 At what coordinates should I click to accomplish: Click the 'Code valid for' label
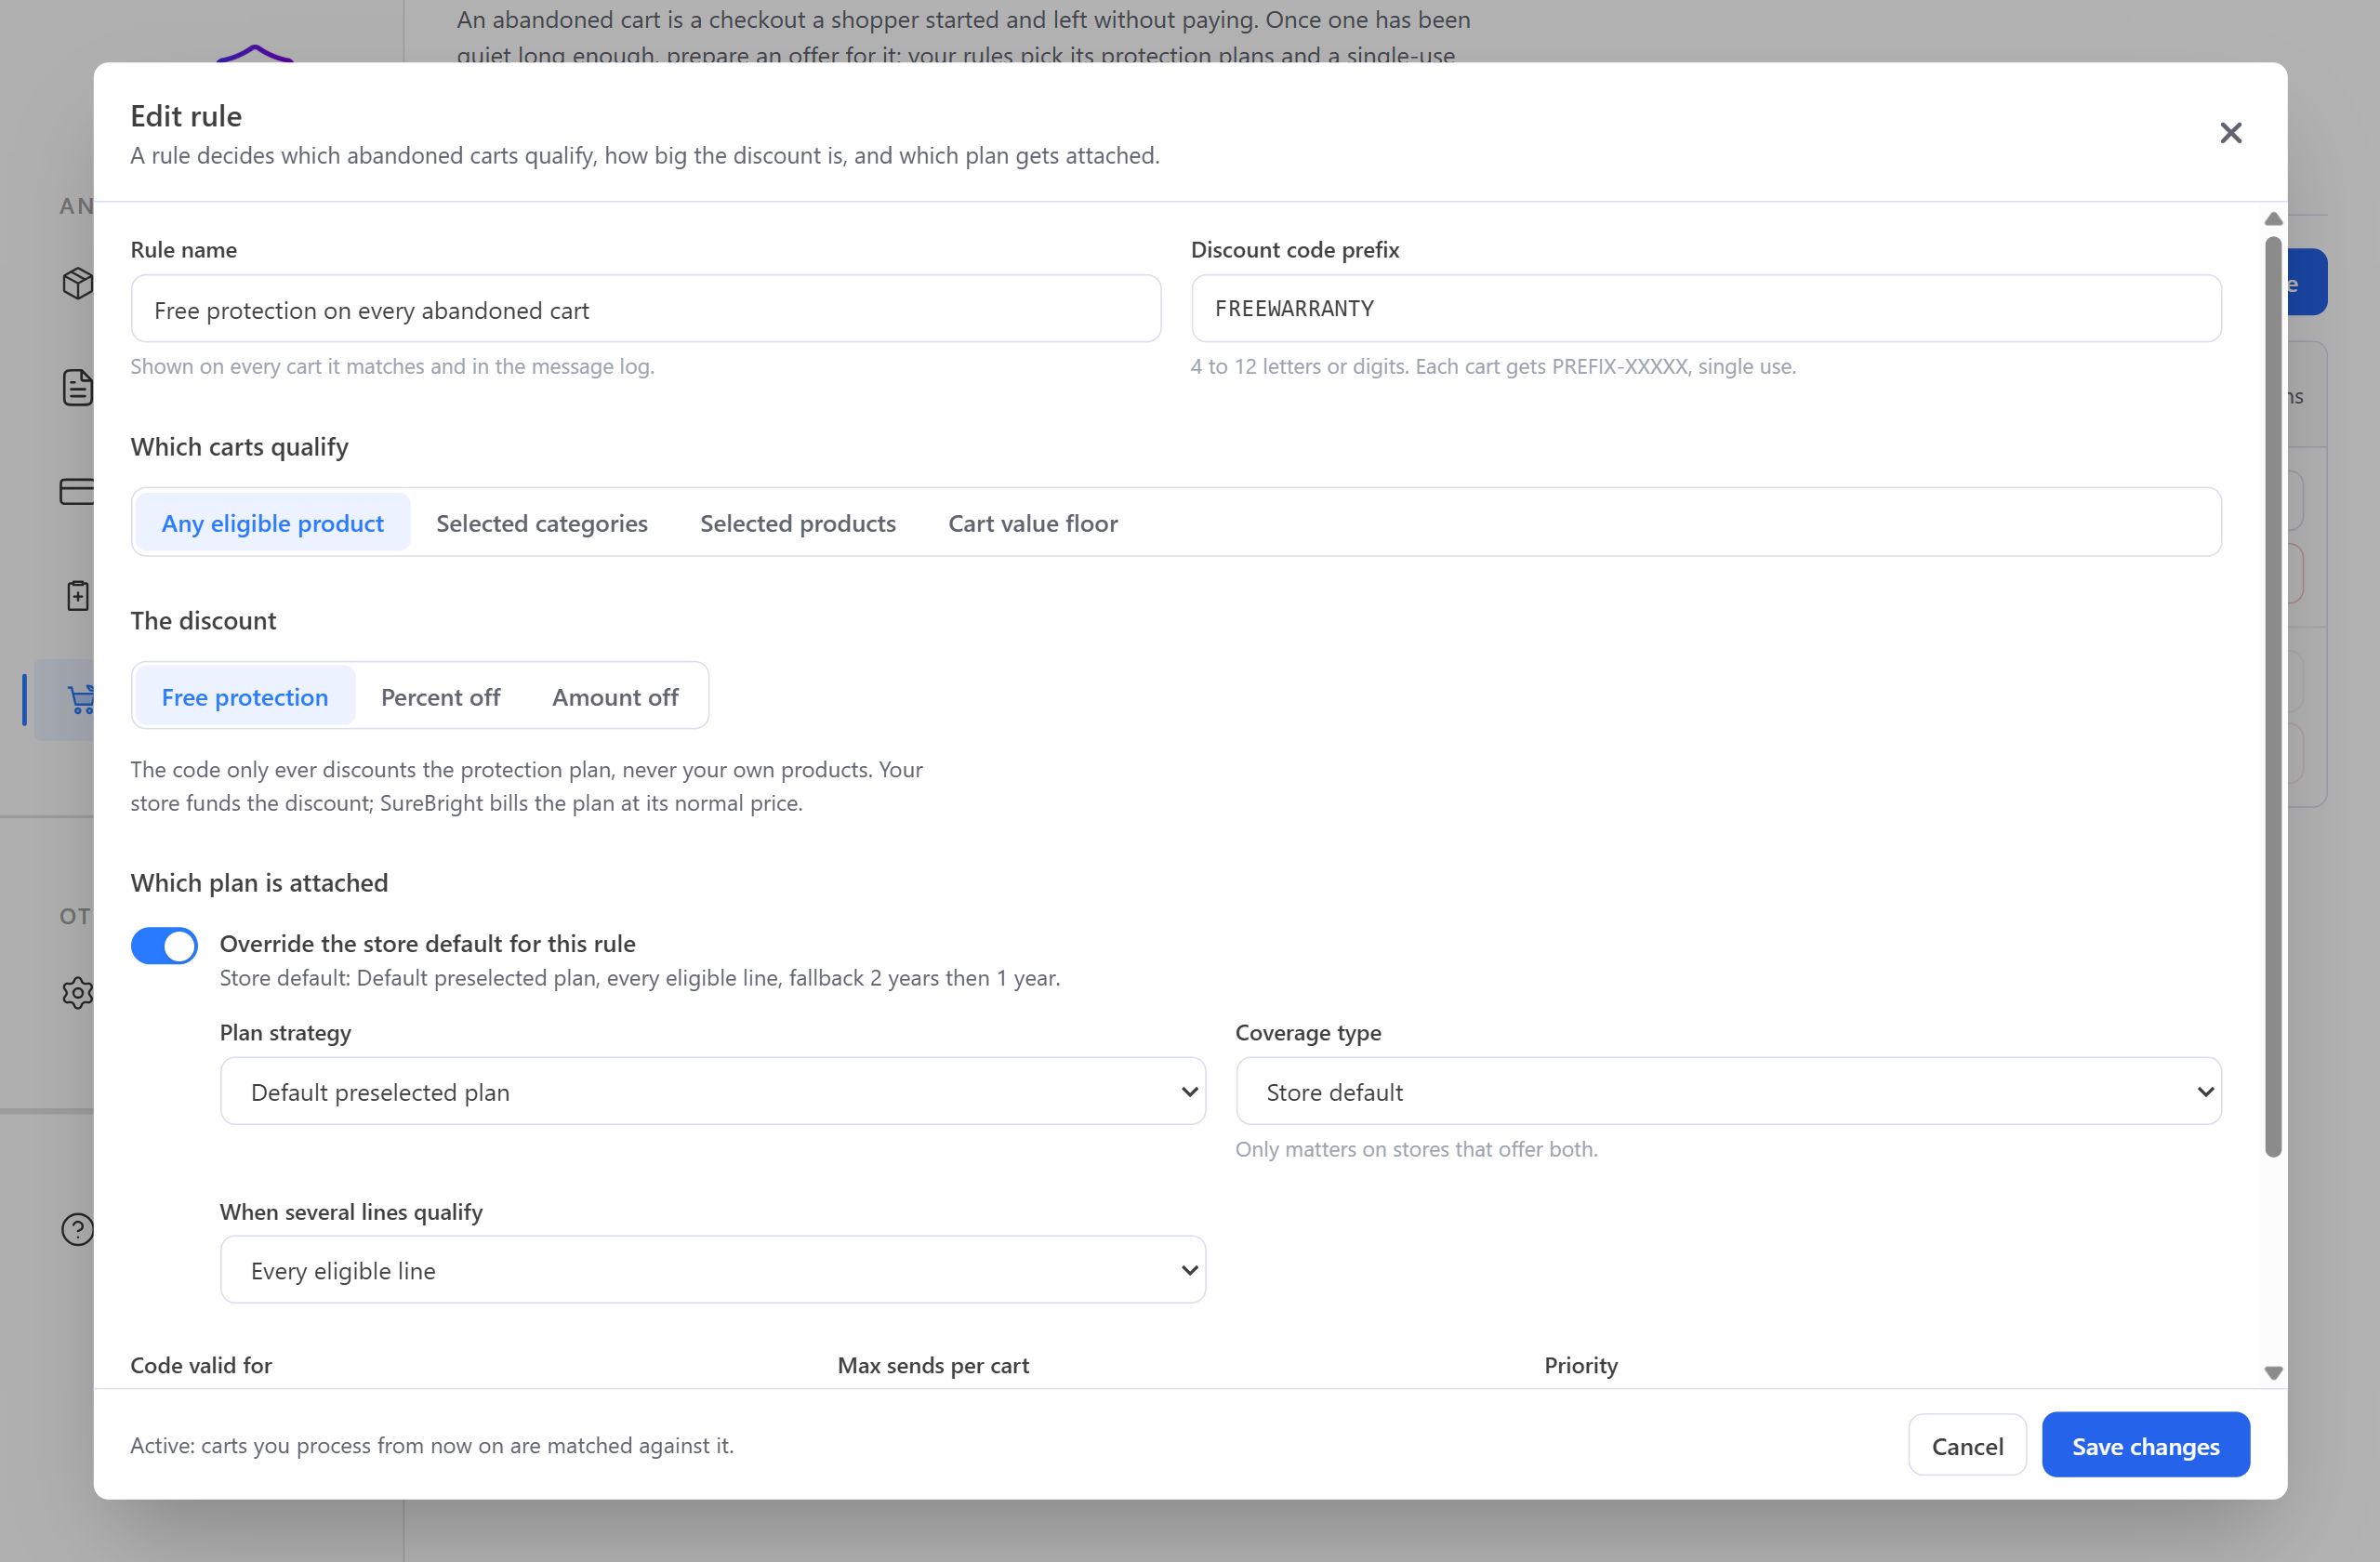pyautogui.click(x=201, y=1365)
